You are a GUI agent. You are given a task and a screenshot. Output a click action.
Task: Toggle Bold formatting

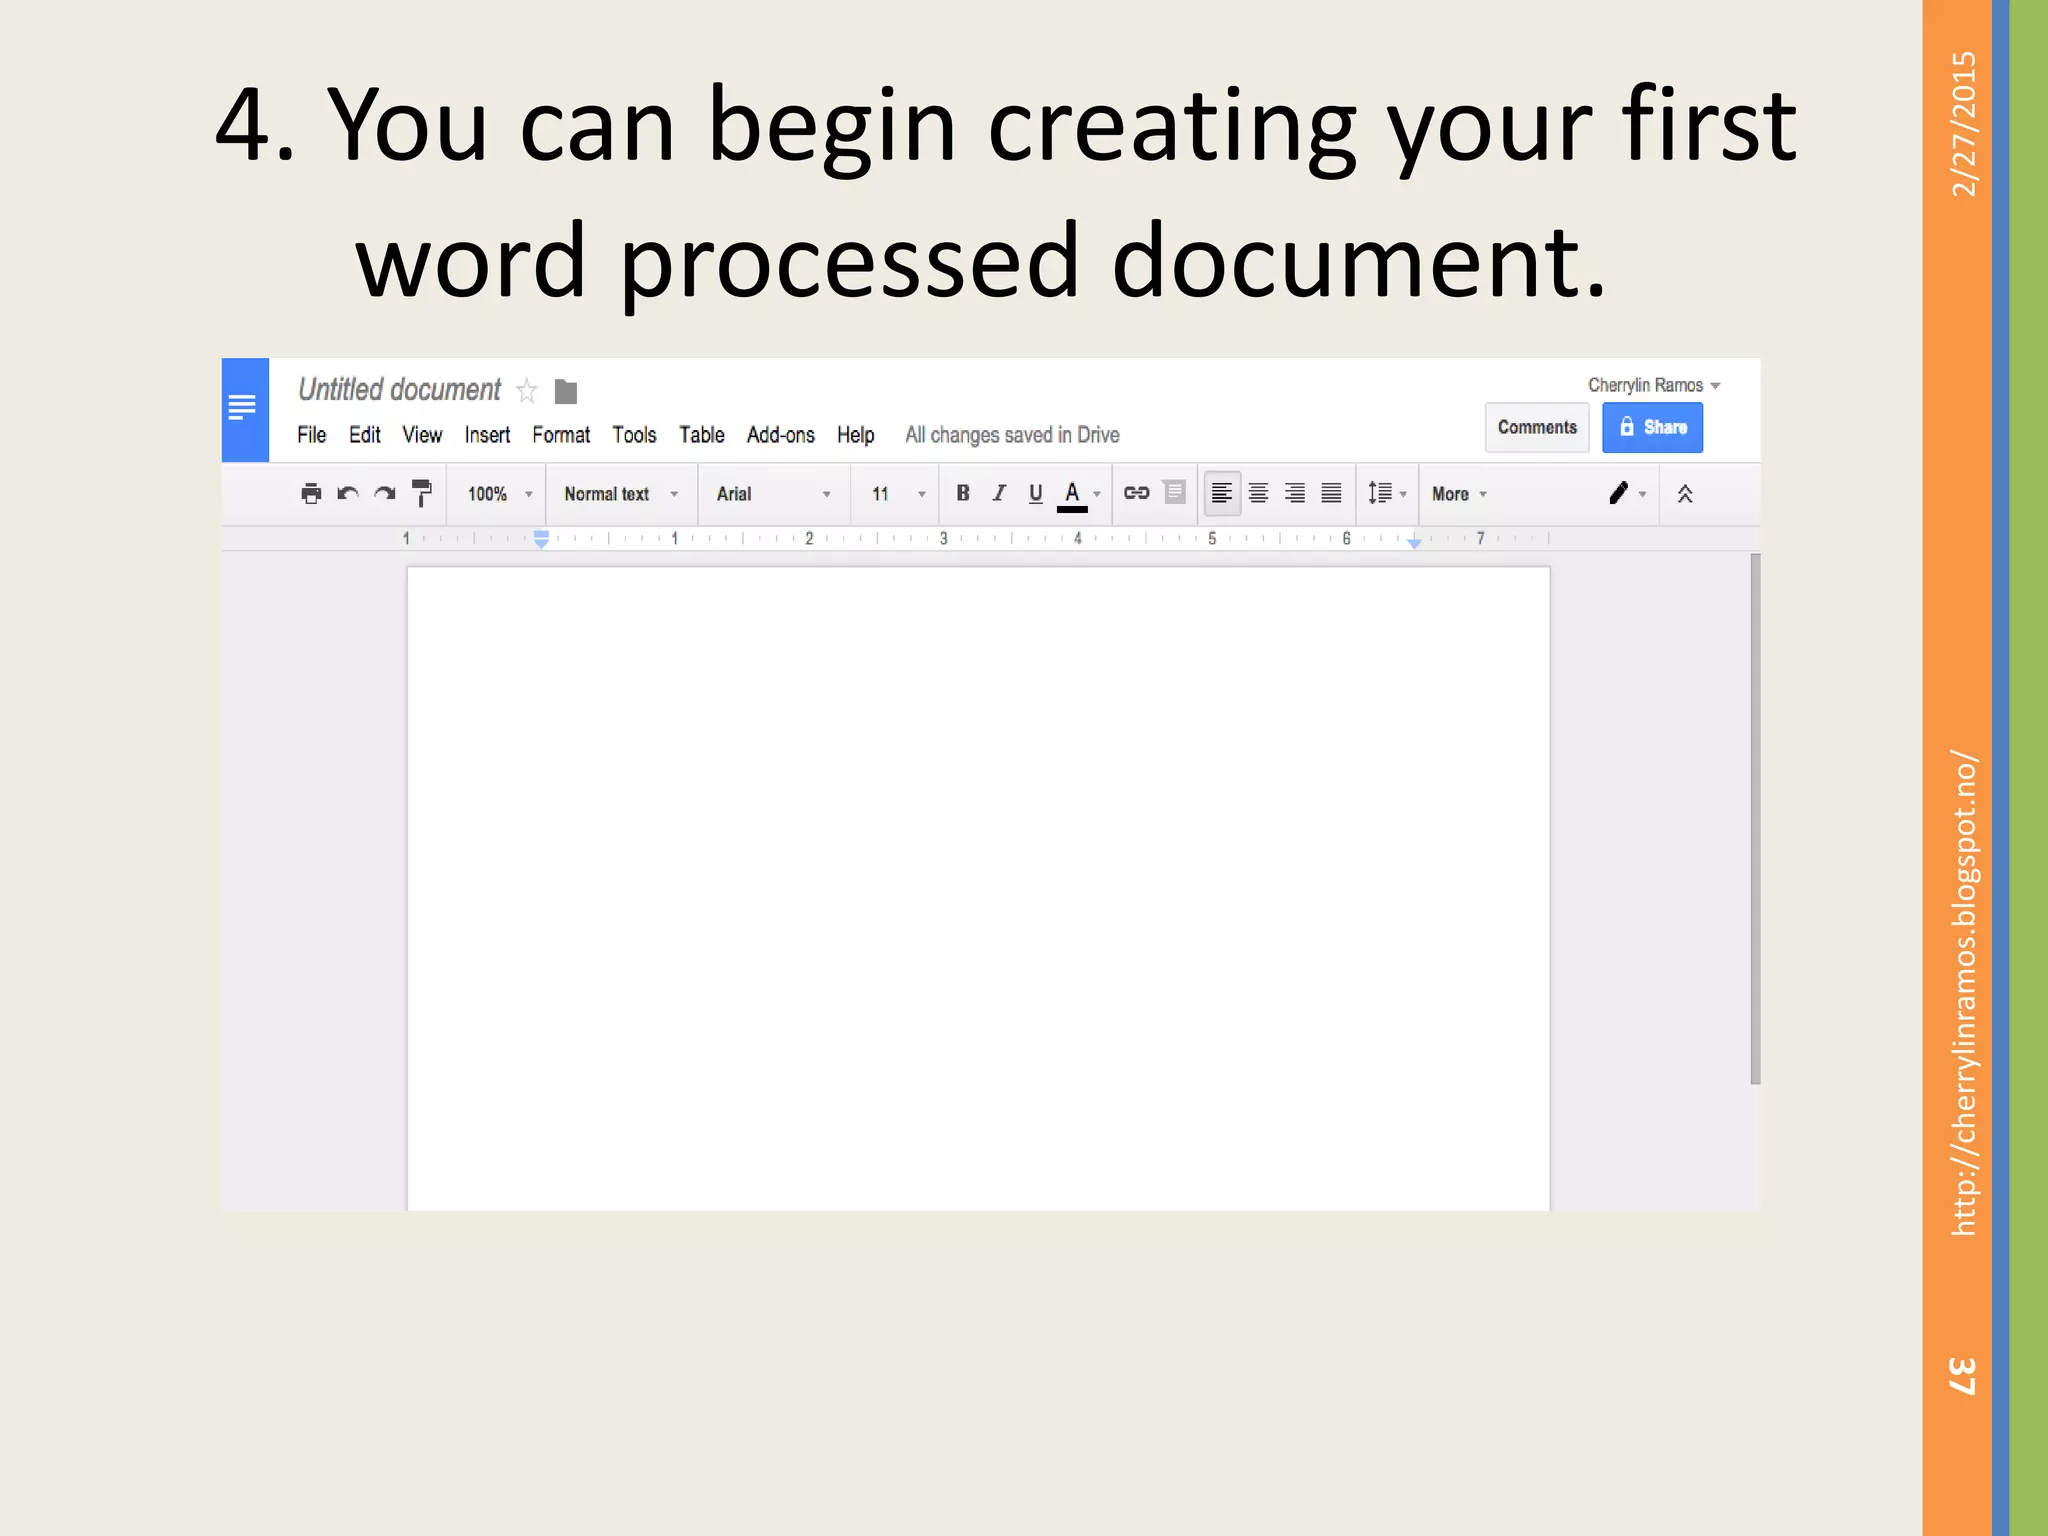pos(963,493)
